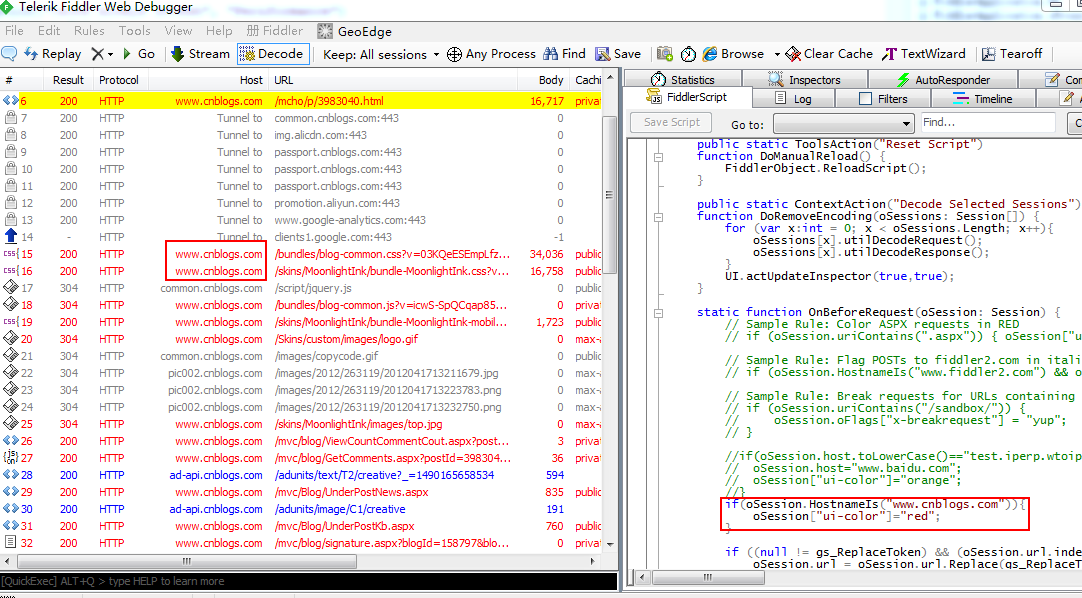This screenshot has width=1082, height=598.
Task: Click the Save Script button
Action: [x=671, y=122]
